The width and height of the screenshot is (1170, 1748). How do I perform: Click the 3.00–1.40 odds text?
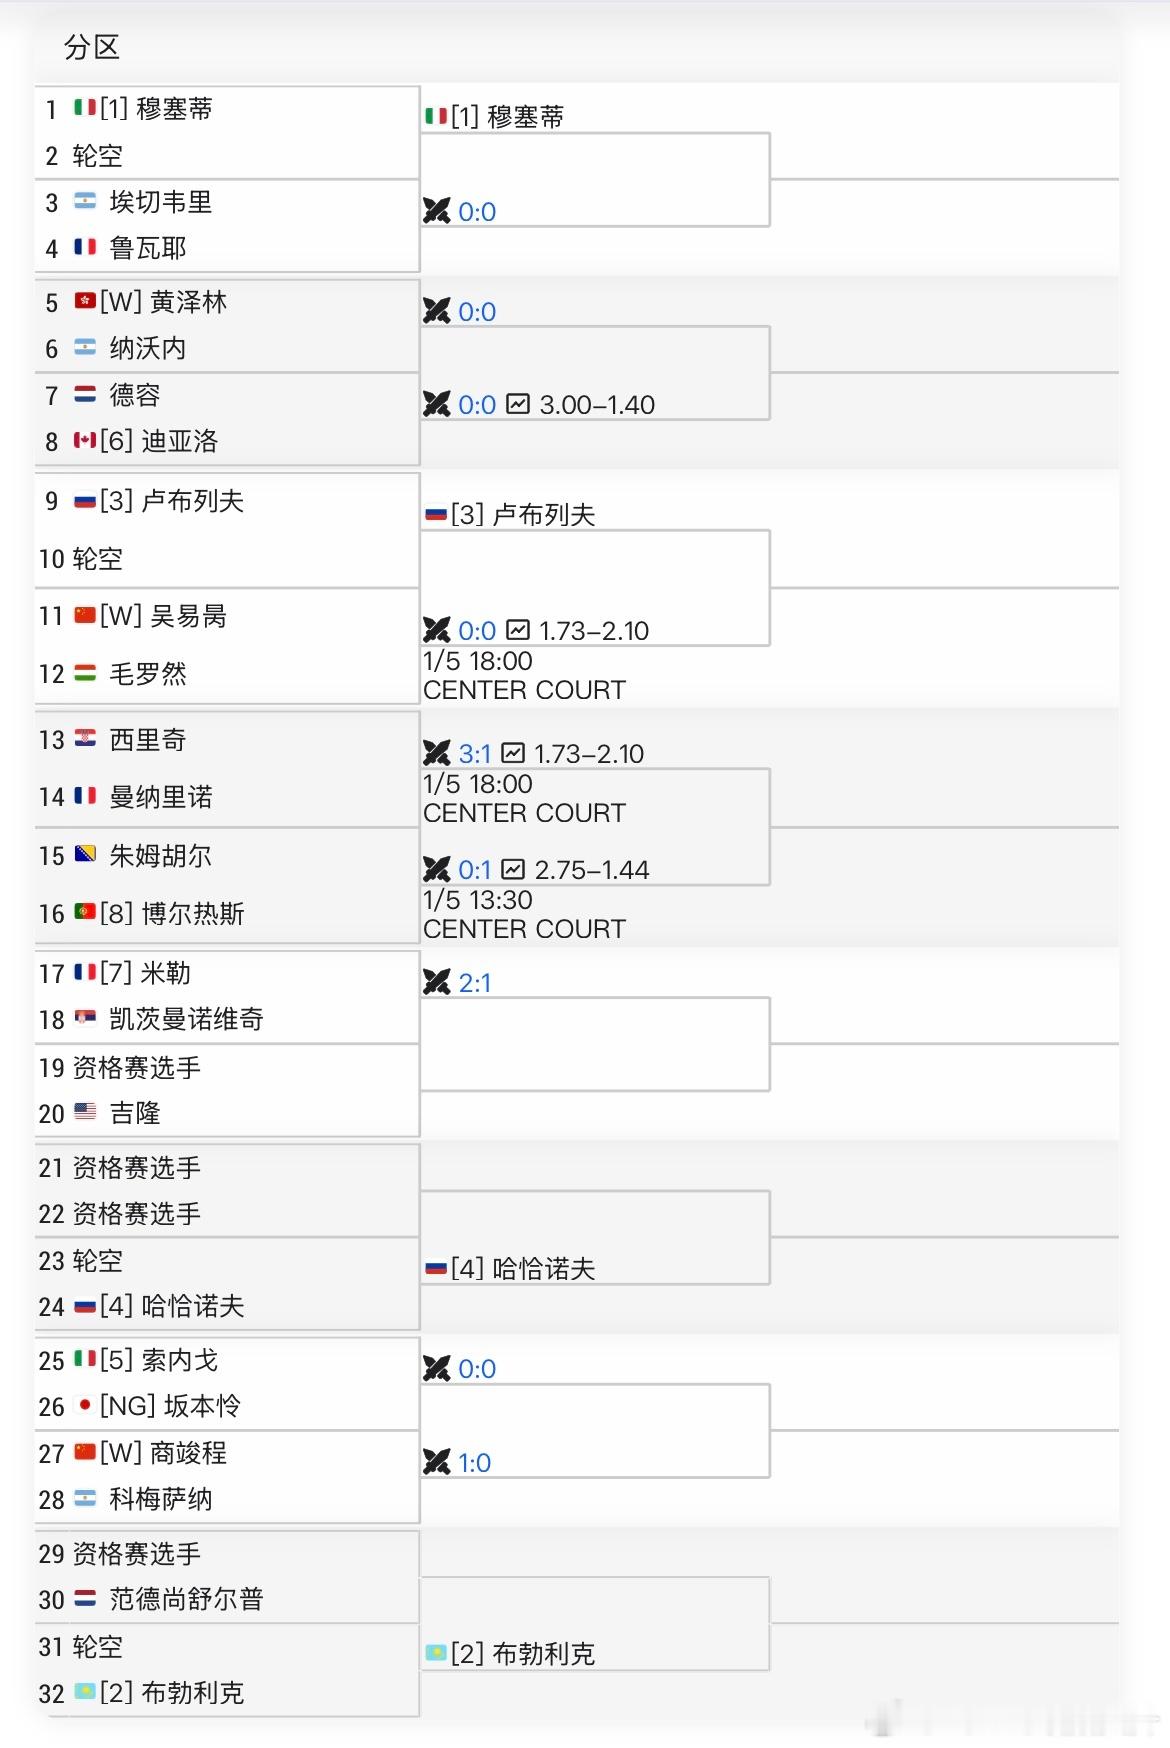[597, 405]
